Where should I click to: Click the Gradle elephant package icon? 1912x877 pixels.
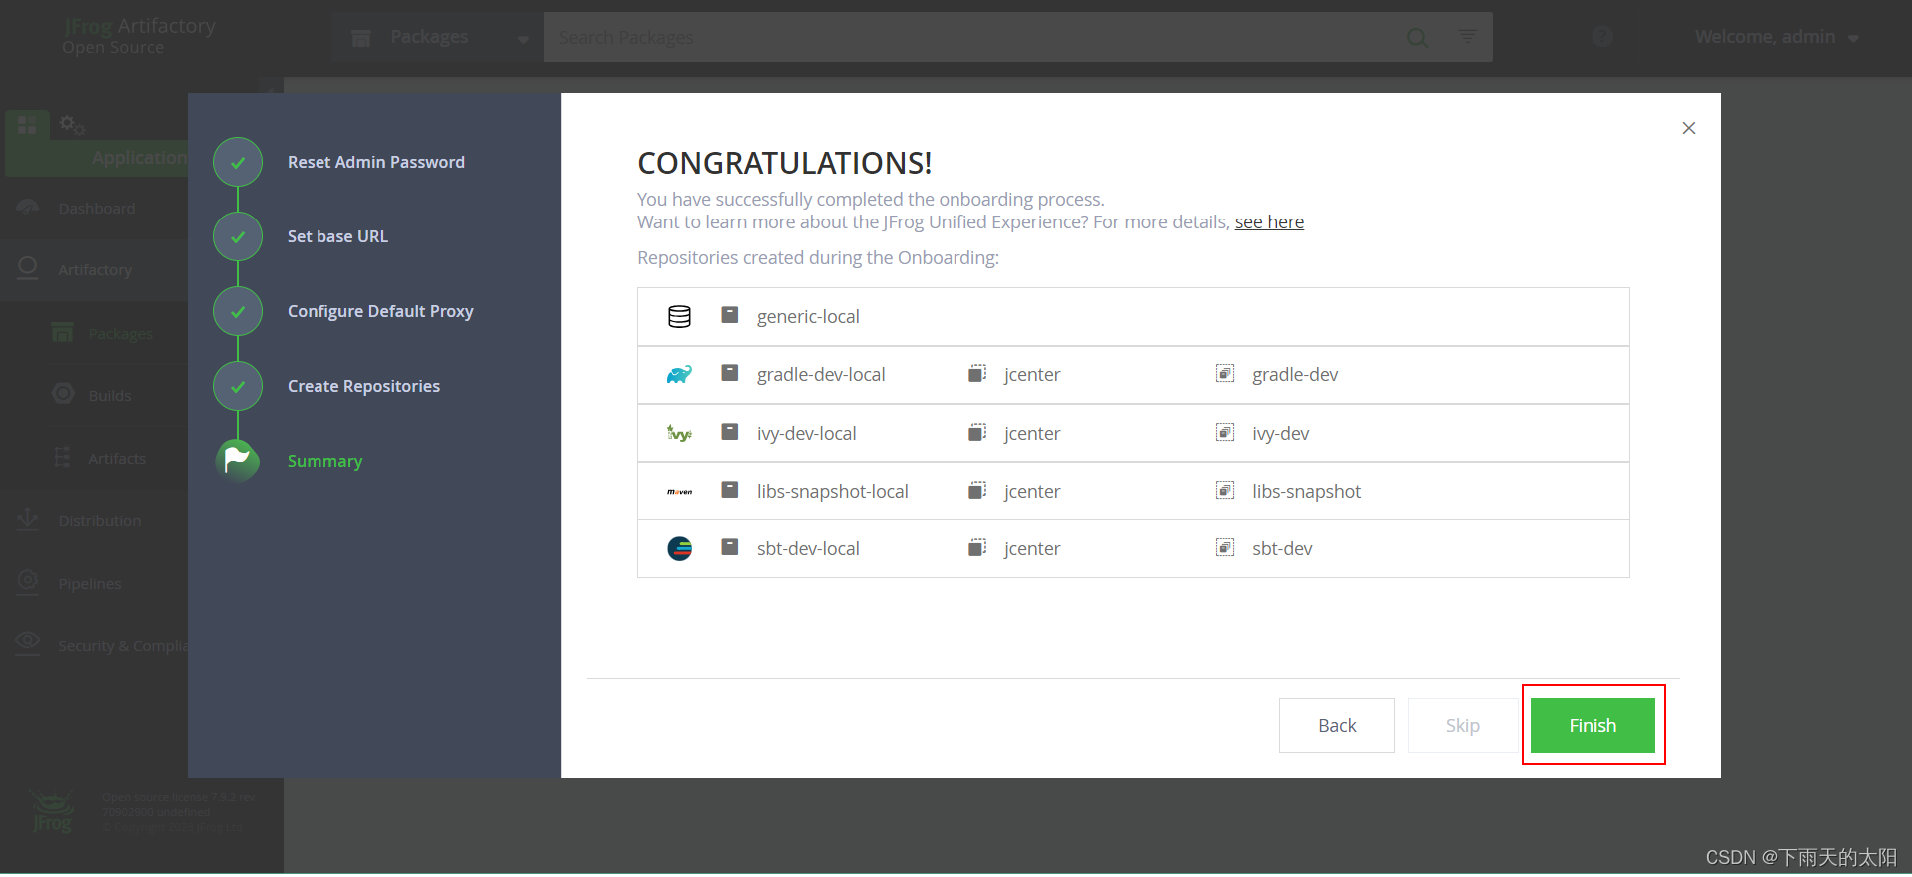coord(679,374)
